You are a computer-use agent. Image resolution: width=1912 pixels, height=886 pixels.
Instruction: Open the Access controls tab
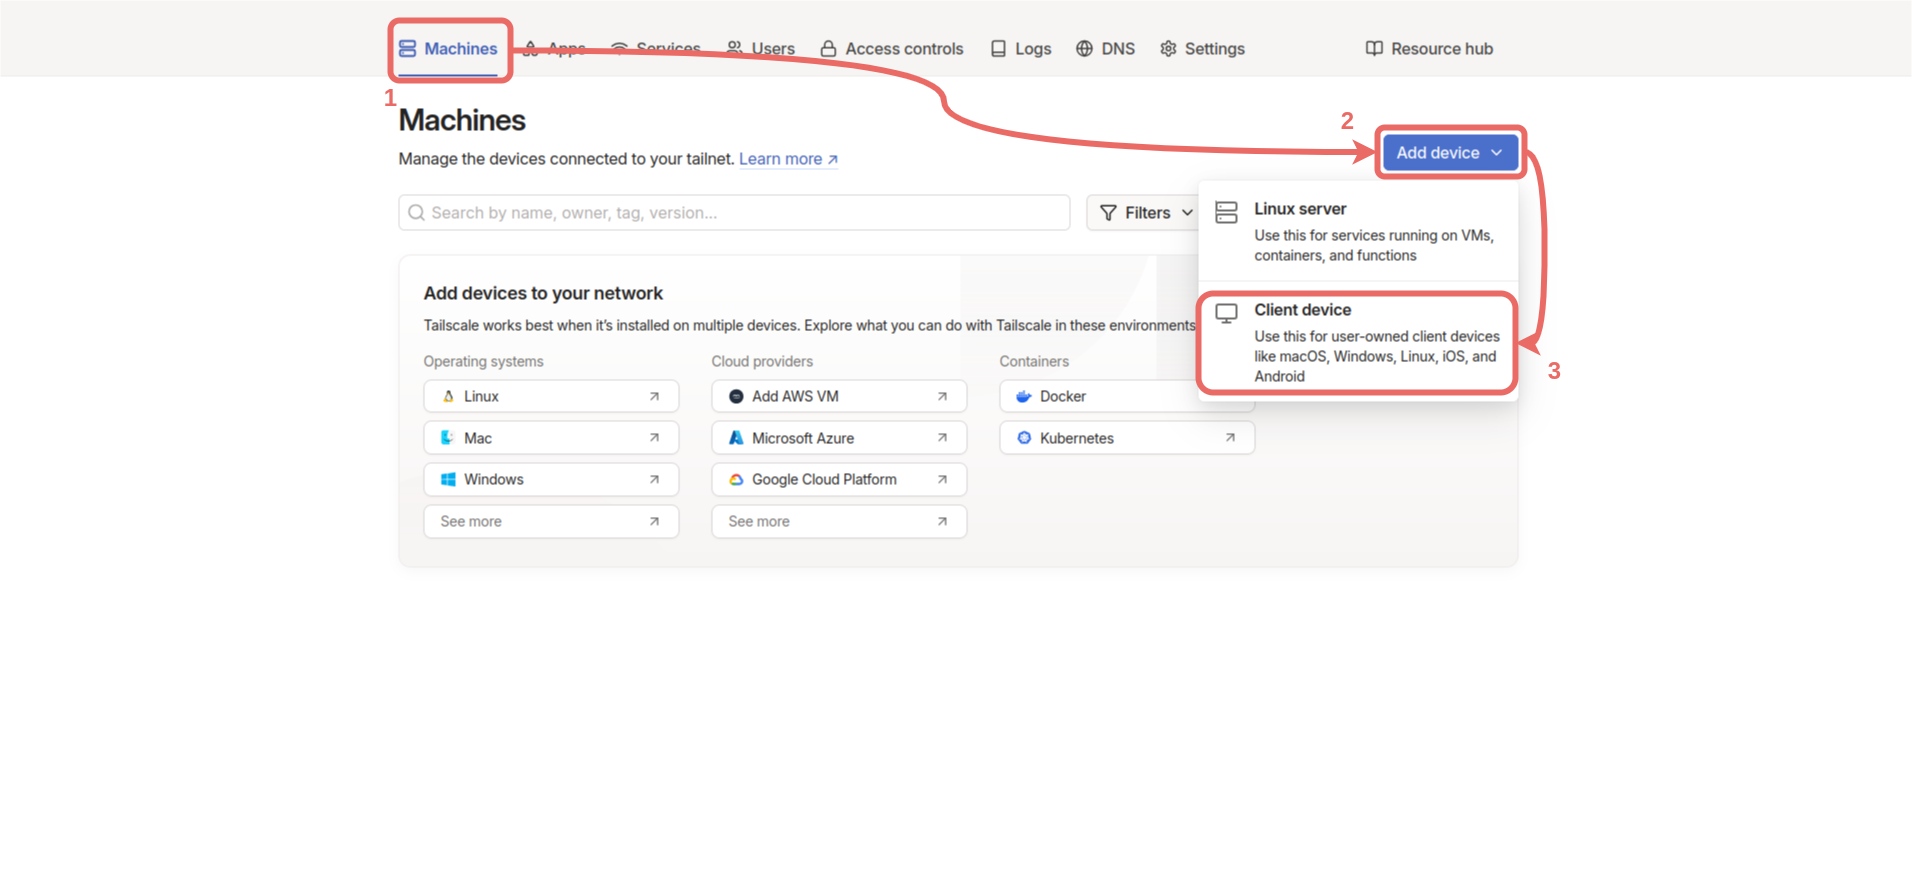[x=892, y=49]
